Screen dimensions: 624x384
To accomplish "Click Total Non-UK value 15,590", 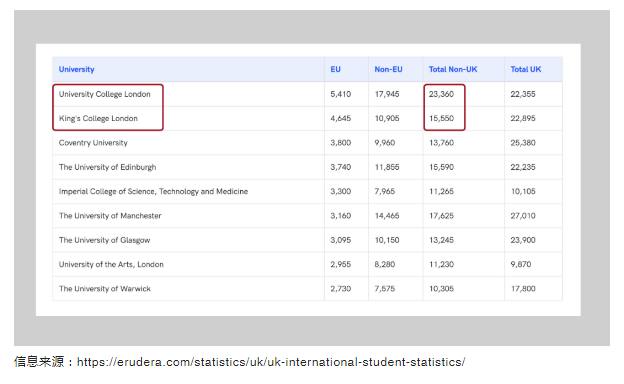I will pyautogui.click(x=441, y=167).
